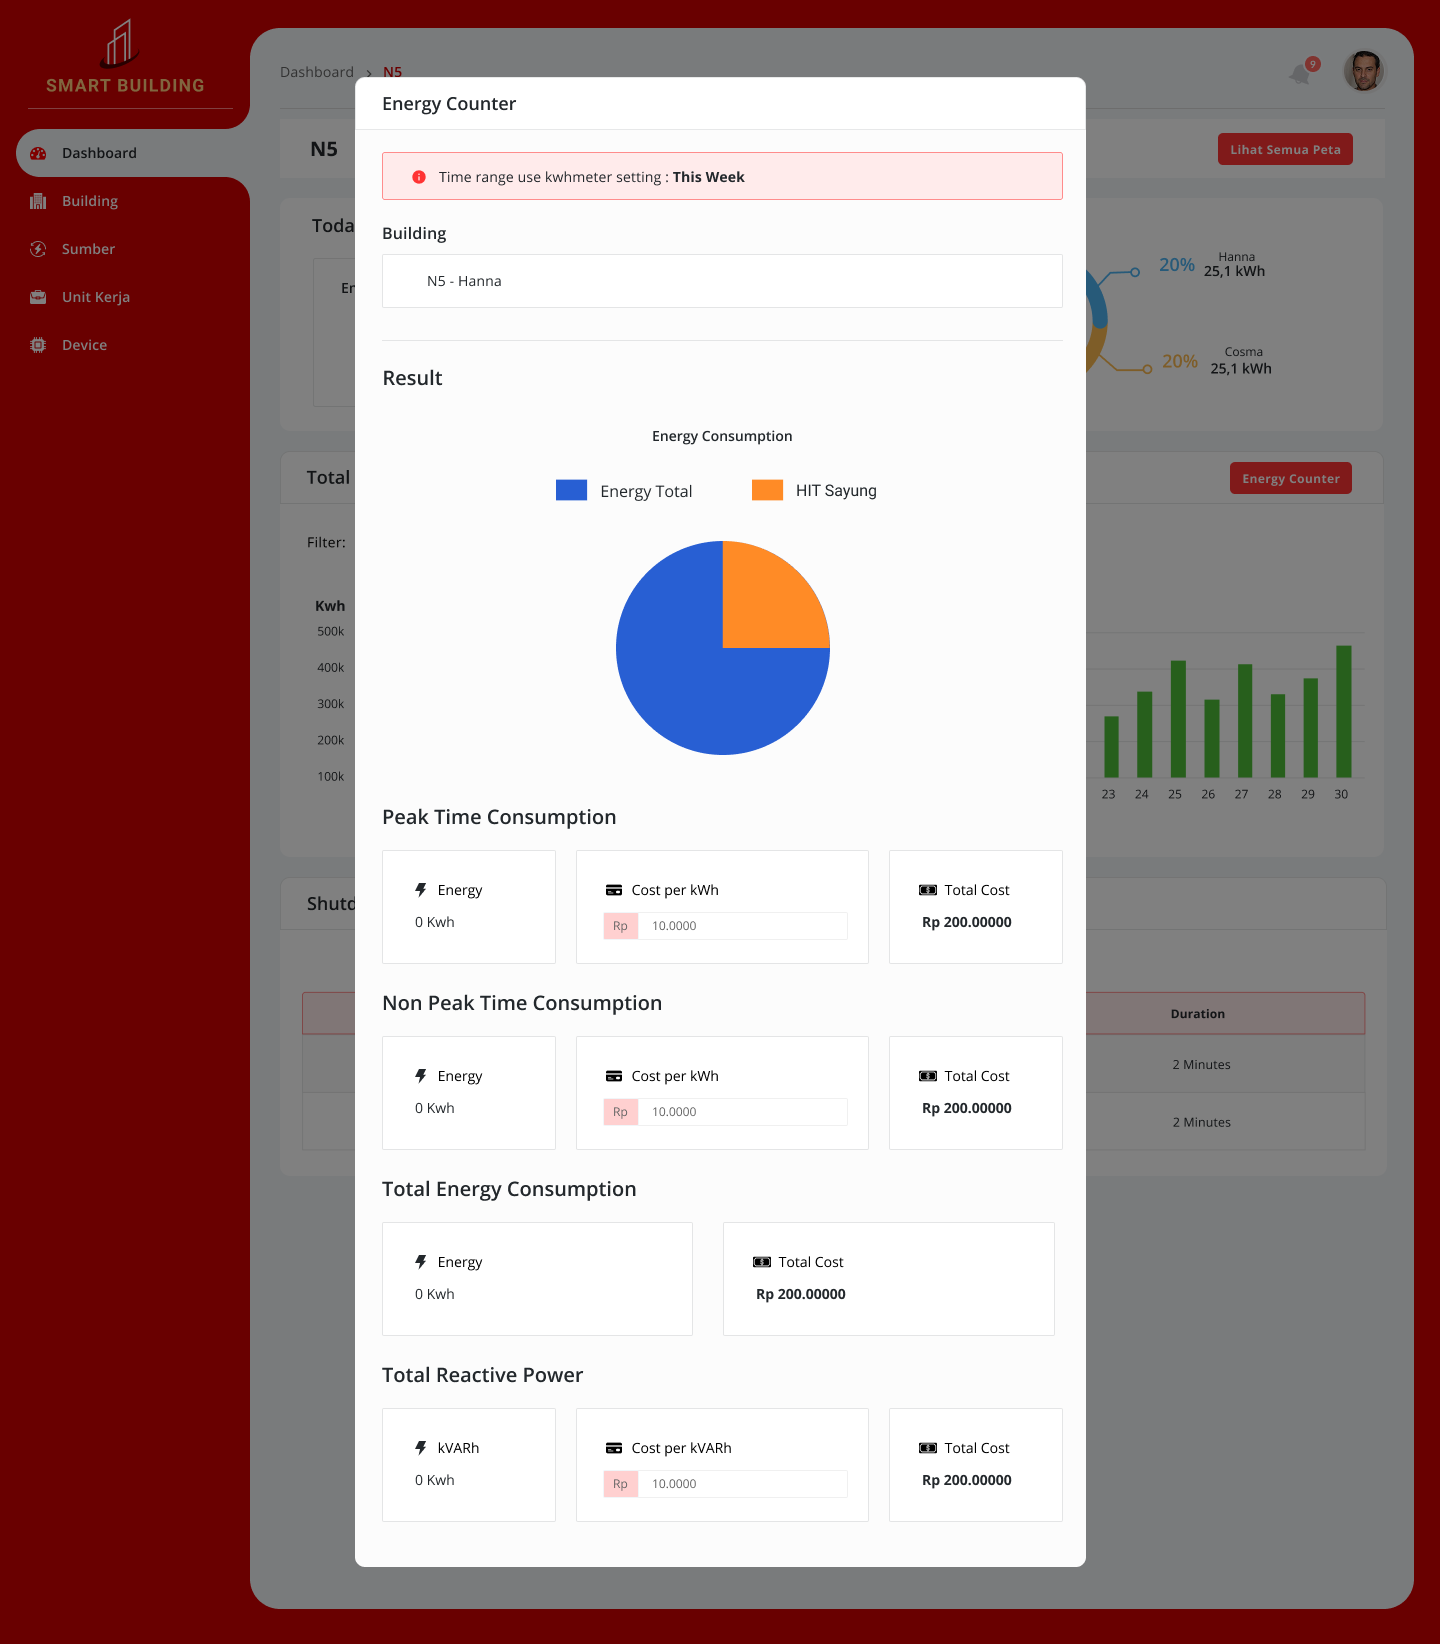The width and height of the screenshot is (1440, 1644).
Task: Click the Dashboard breadcrumb link
Action: [316, 72]
